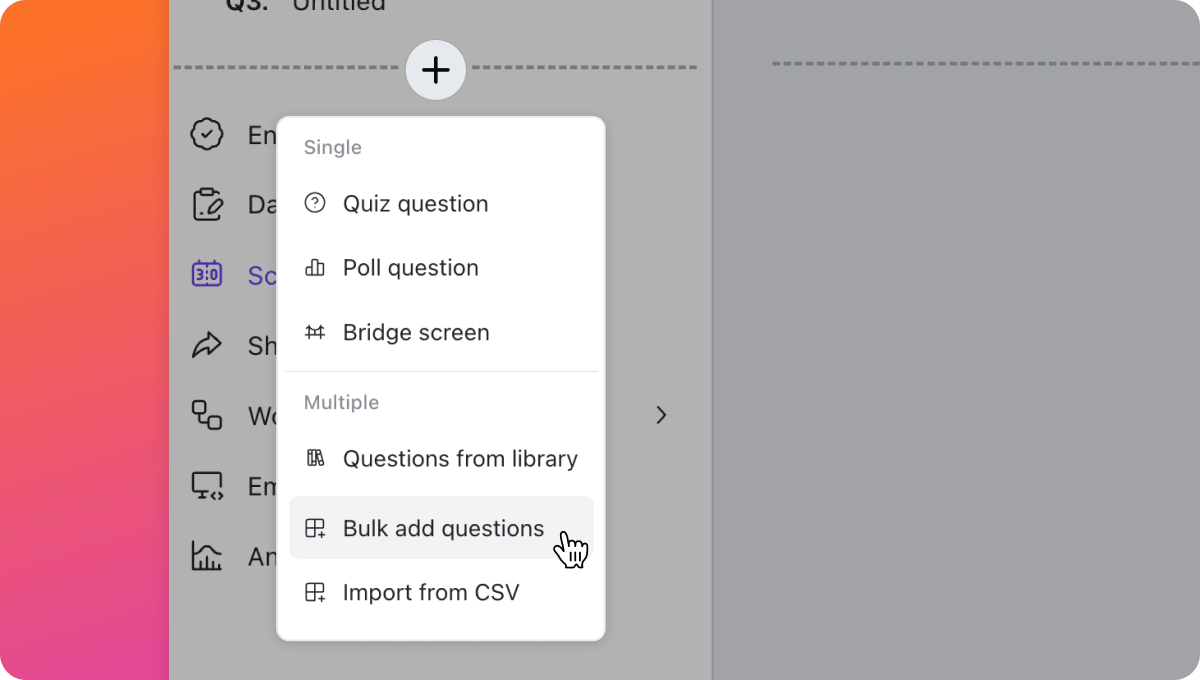Select Bulk add questions
The image size is (1200, 680).
point(441,528)
